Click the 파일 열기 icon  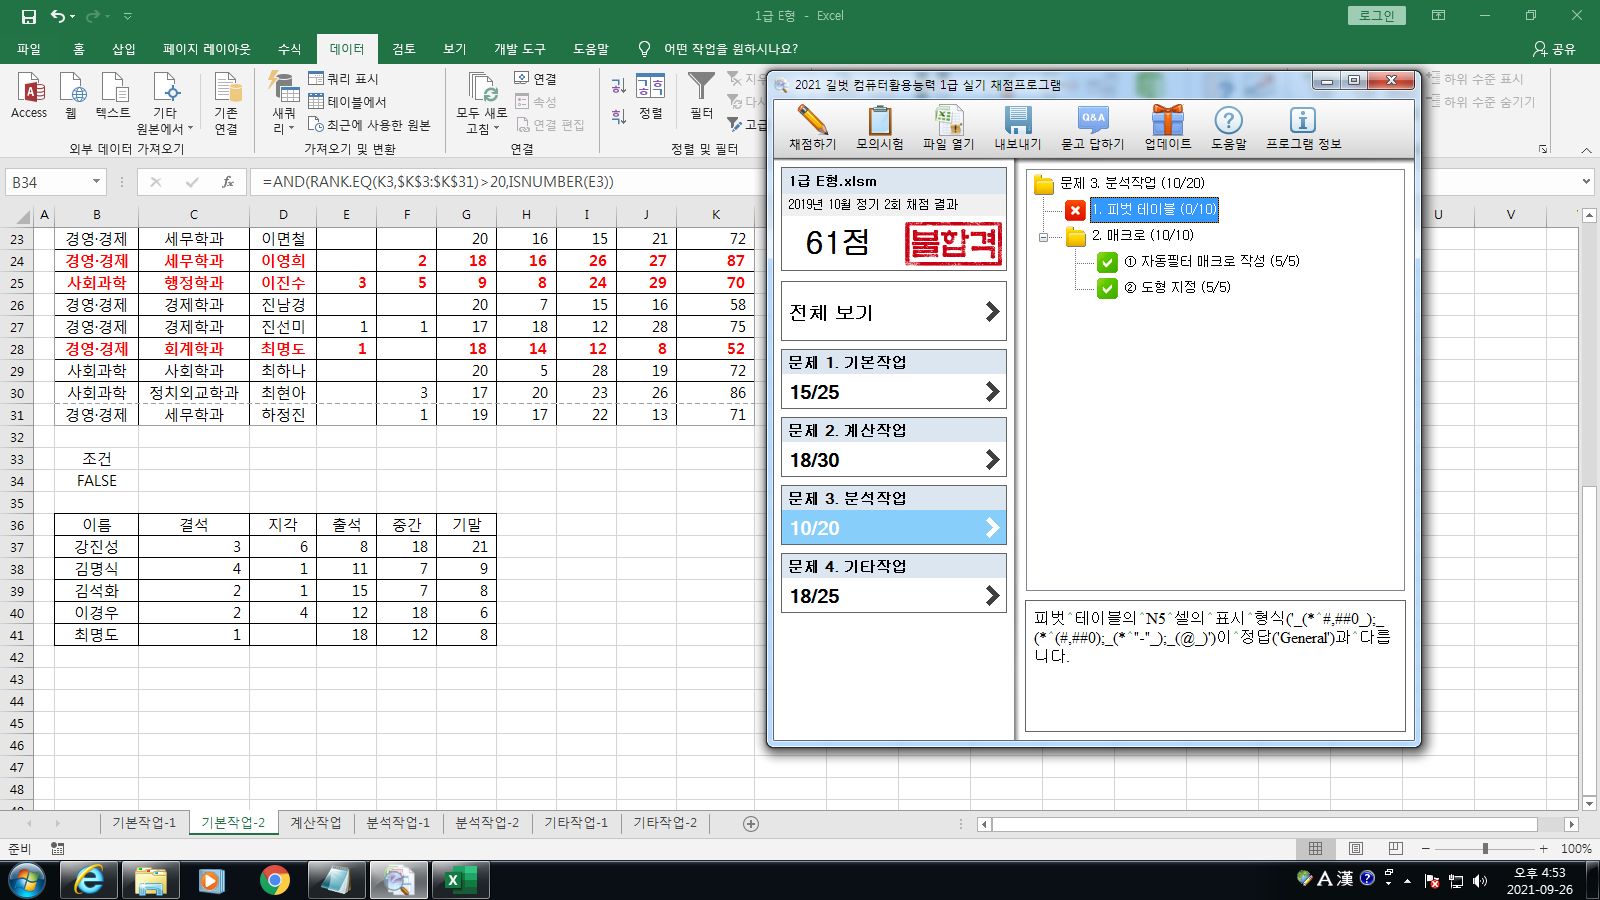tap(947, 121)
